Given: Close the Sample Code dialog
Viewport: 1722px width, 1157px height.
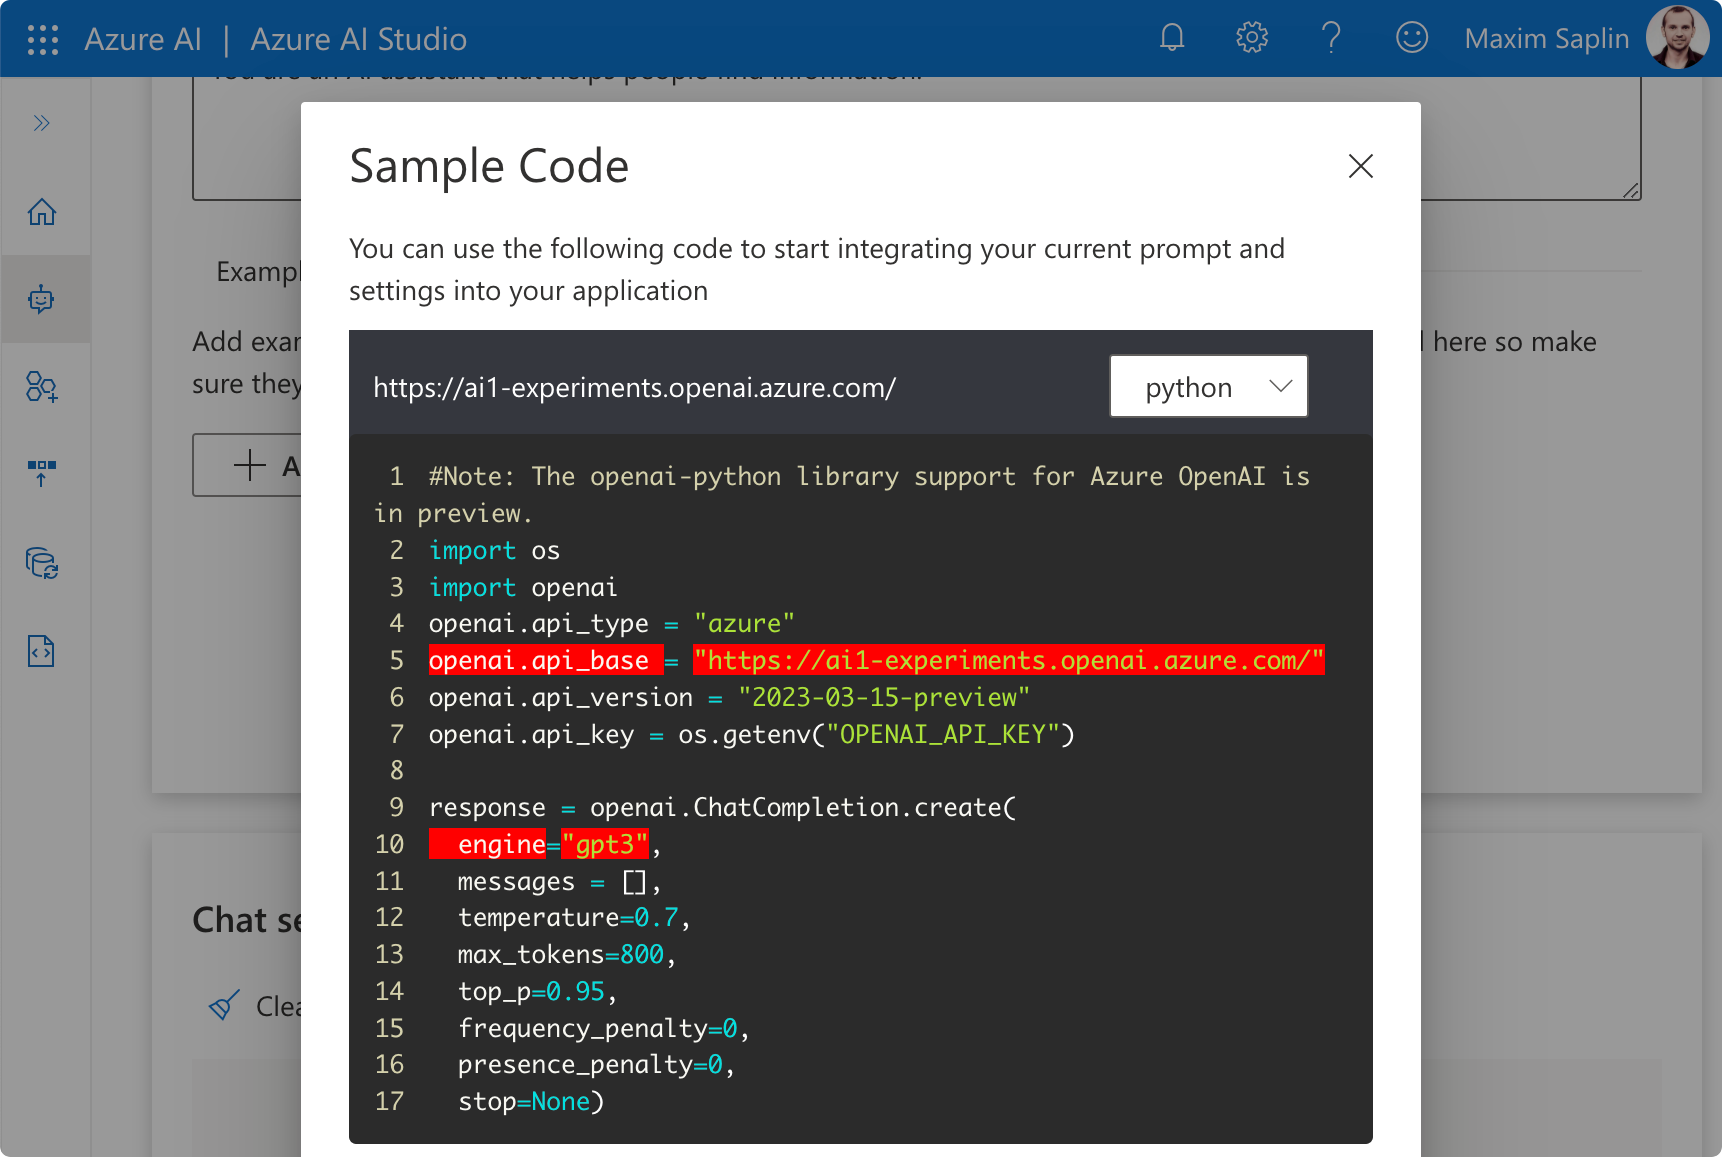Looking at the screenshot, I should (1361, 166).
